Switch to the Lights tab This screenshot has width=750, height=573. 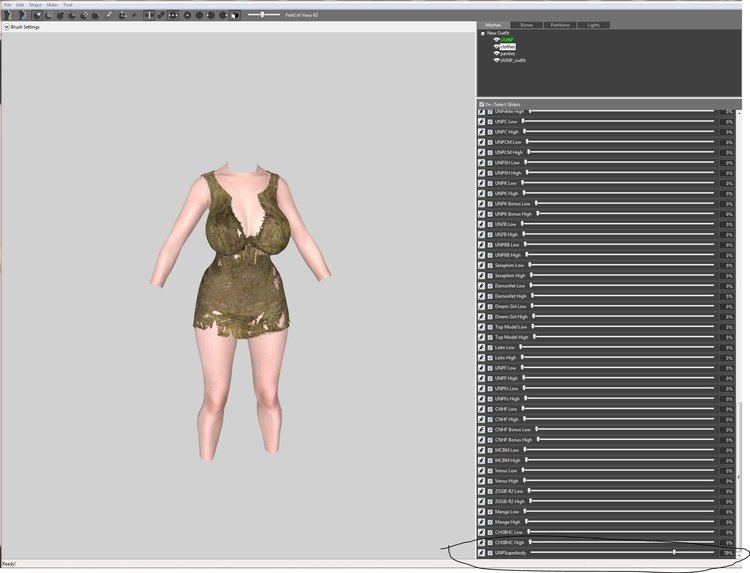(594, 25)
